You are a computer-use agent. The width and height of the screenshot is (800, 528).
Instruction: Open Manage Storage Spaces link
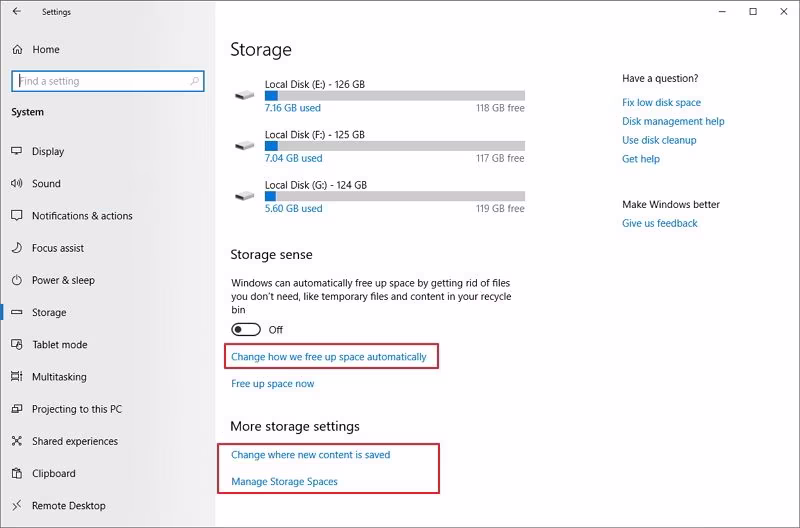tap(284, 482)
